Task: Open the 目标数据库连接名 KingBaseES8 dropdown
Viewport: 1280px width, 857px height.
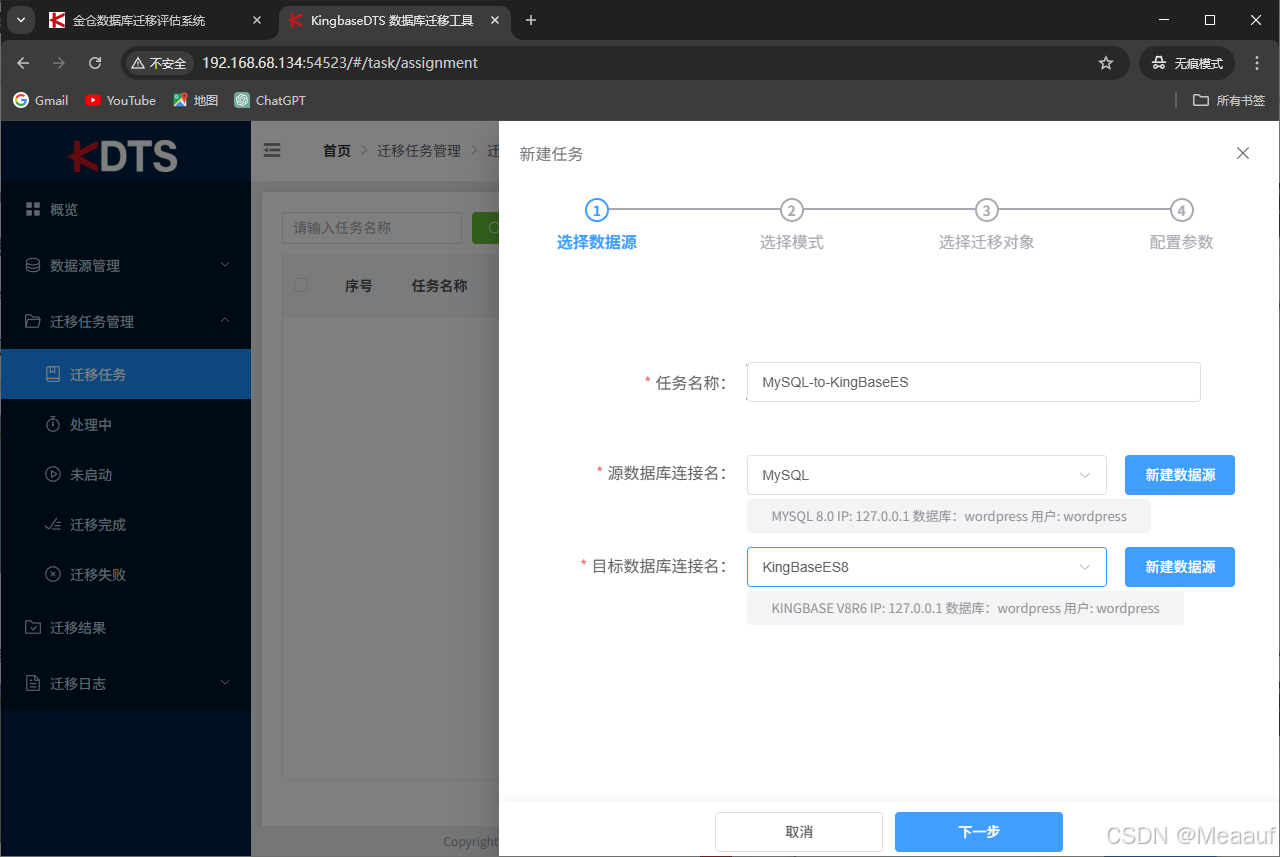Action: (x=926, y=567)
